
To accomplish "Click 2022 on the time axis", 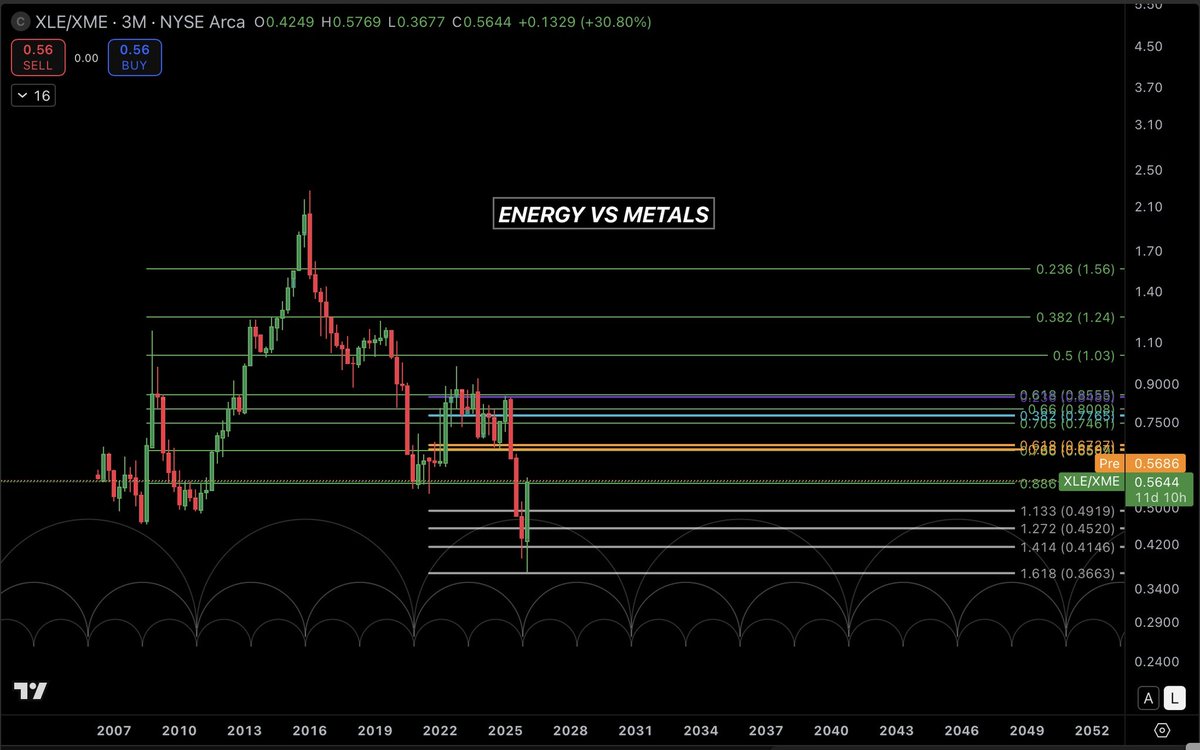I will [x=440, y=731].
